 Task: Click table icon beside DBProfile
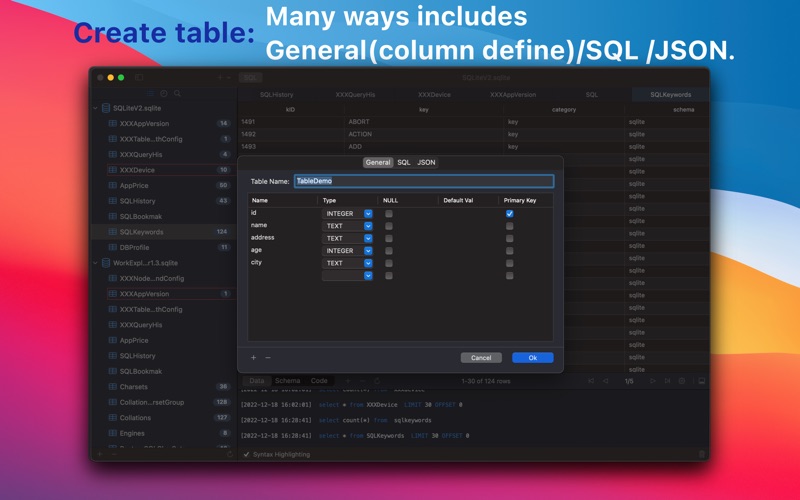113,247
